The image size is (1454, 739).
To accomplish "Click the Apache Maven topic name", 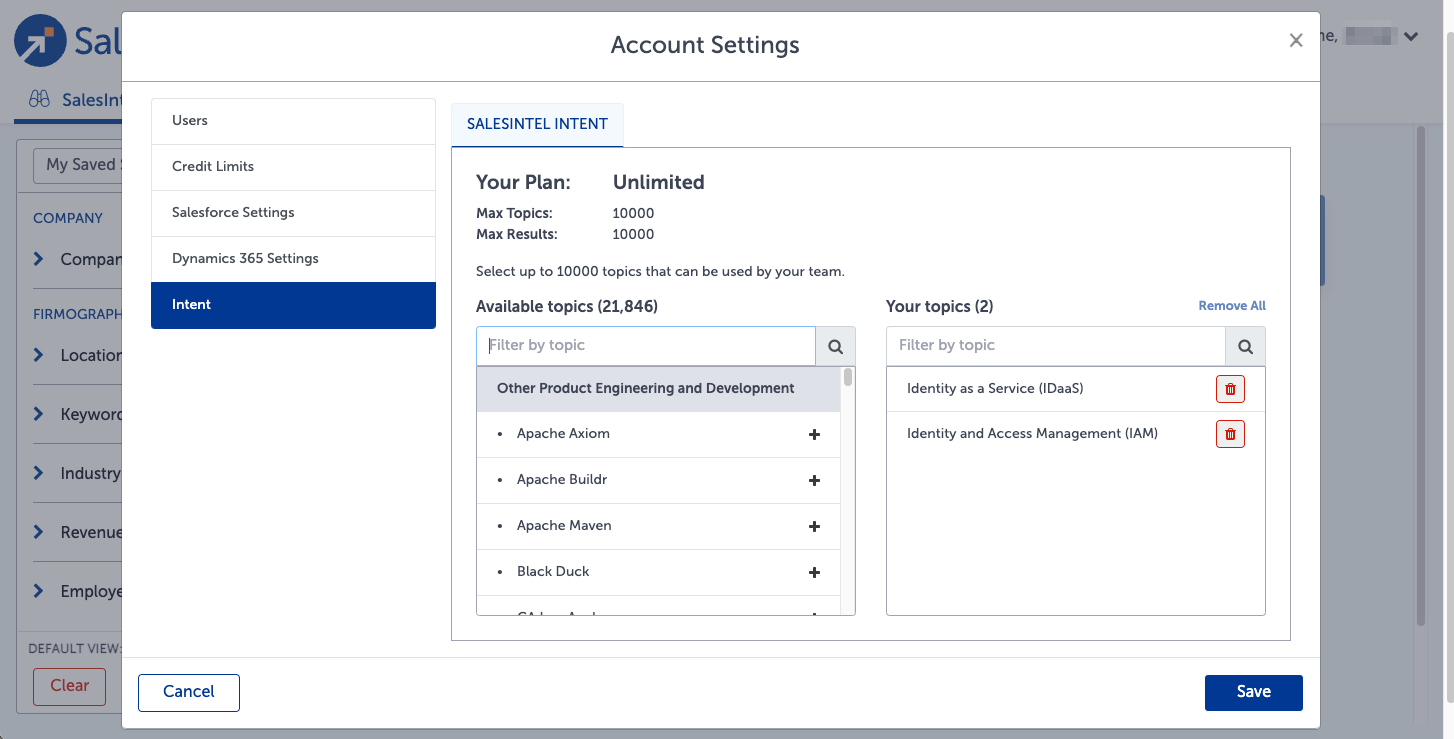I will tap(564, 526).
